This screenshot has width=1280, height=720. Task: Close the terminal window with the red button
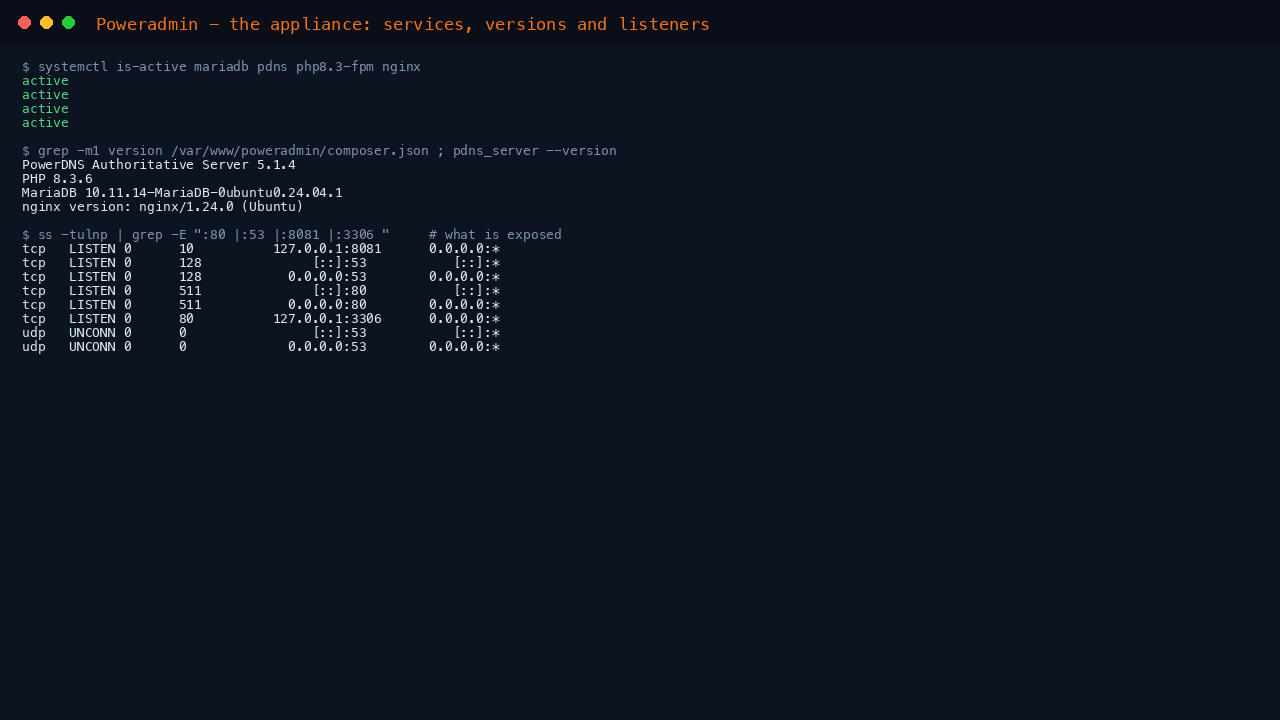click(24, 23)
